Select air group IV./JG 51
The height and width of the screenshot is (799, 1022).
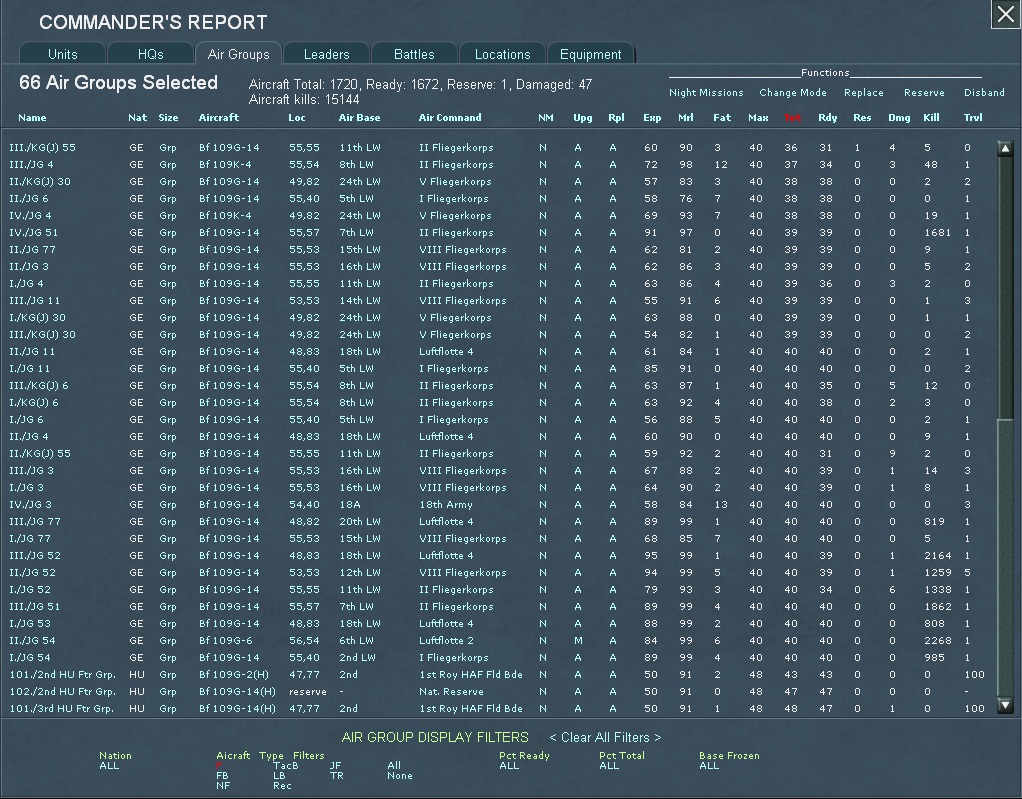(33, 232)
